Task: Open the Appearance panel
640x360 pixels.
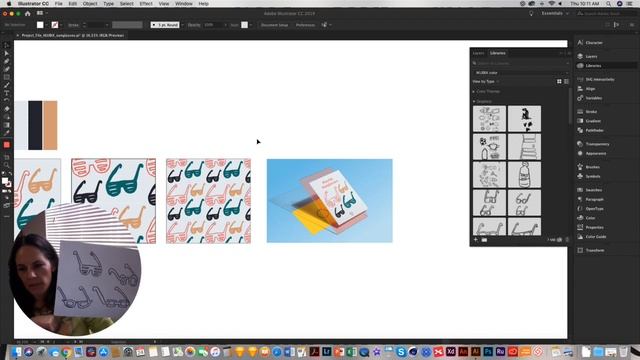Action: pos(592,153)
